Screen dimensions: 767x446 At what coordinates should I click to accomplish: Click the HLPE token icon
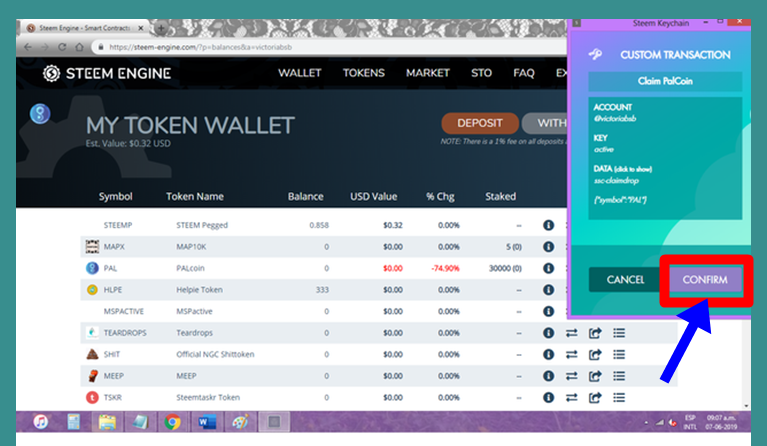[92, 290]
